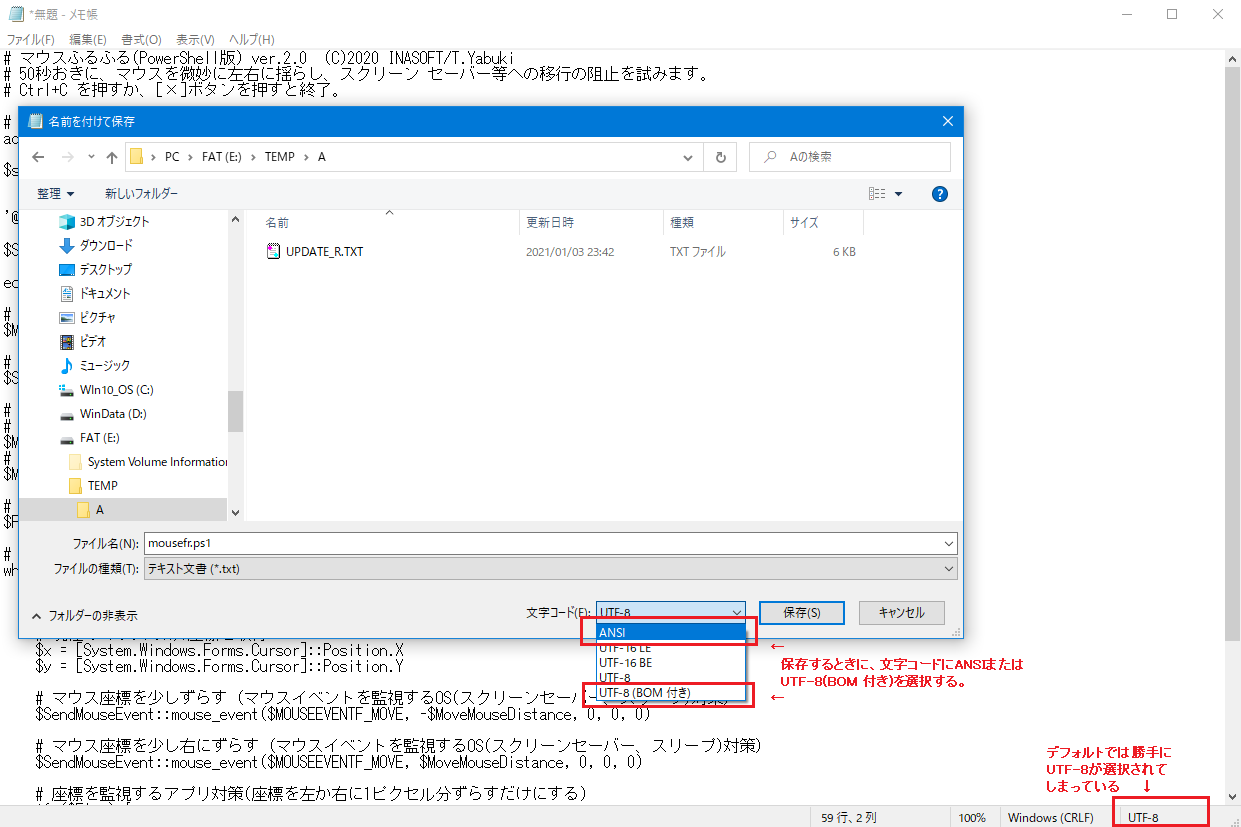Screen dimensions: 1241x827
Task: Open the view options dropdown
Action: coord(898,194)
